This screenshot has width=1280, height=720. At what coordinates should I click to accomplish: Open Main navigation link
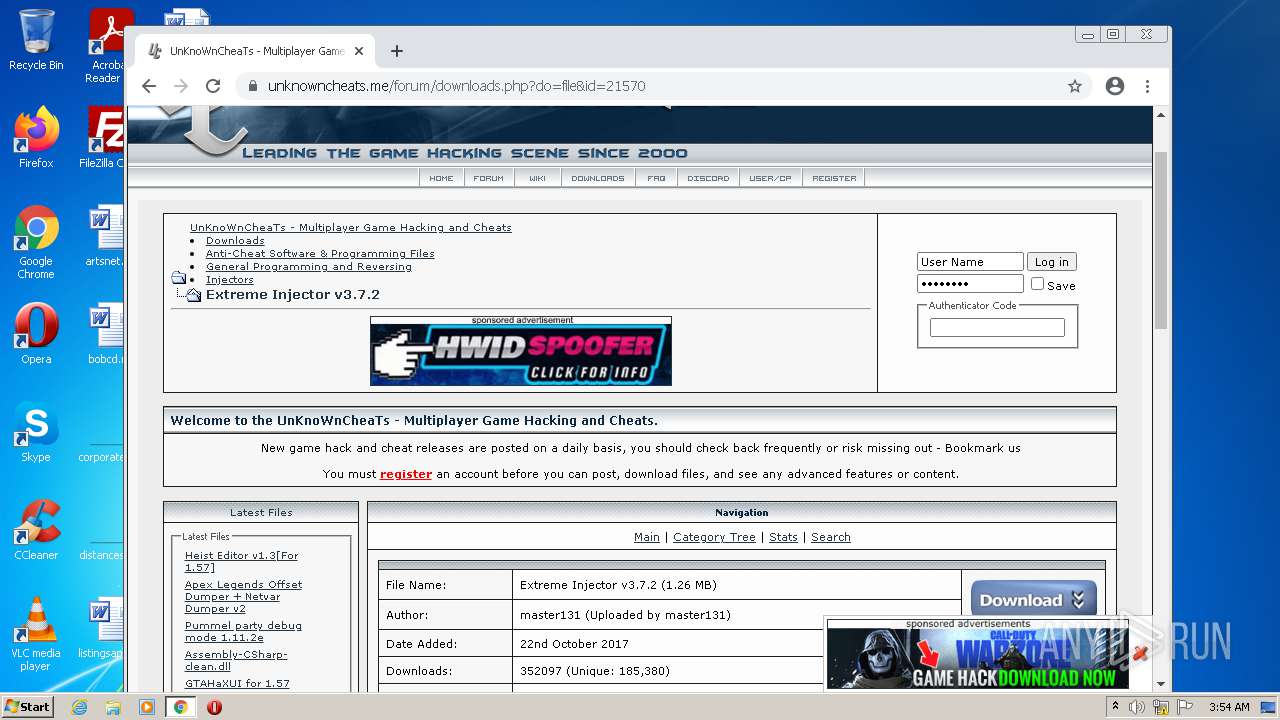[x=647, y=537]
